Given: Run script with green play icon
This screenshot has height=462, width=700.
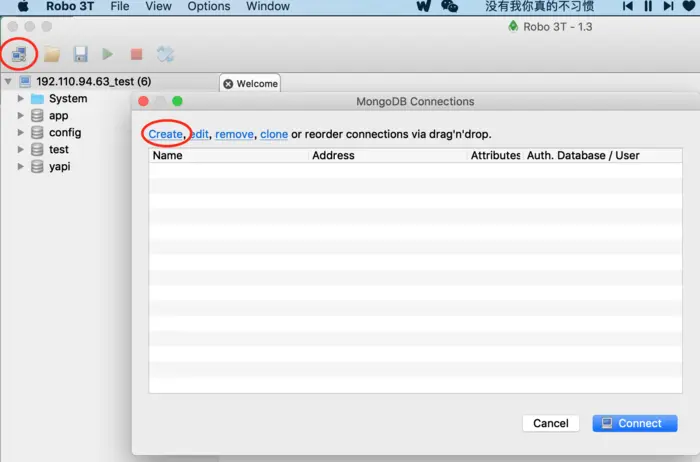Looking at the screenshot, I should tap(108, 54).
